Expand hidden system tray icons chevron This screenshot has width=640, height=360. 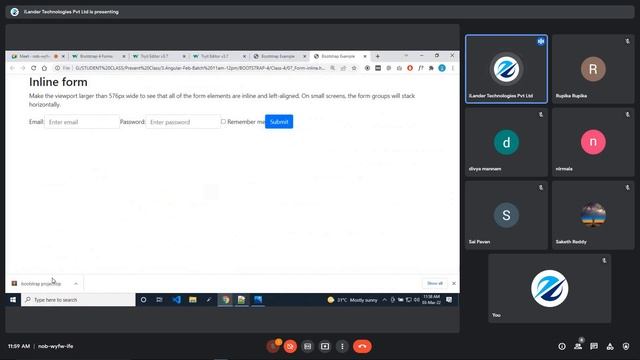pos(384,300)
